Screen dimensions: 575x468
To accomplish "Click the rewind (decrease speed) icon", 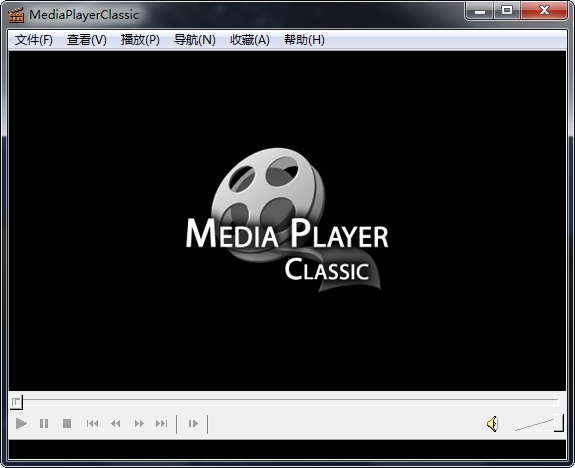I will pos(116,424).
